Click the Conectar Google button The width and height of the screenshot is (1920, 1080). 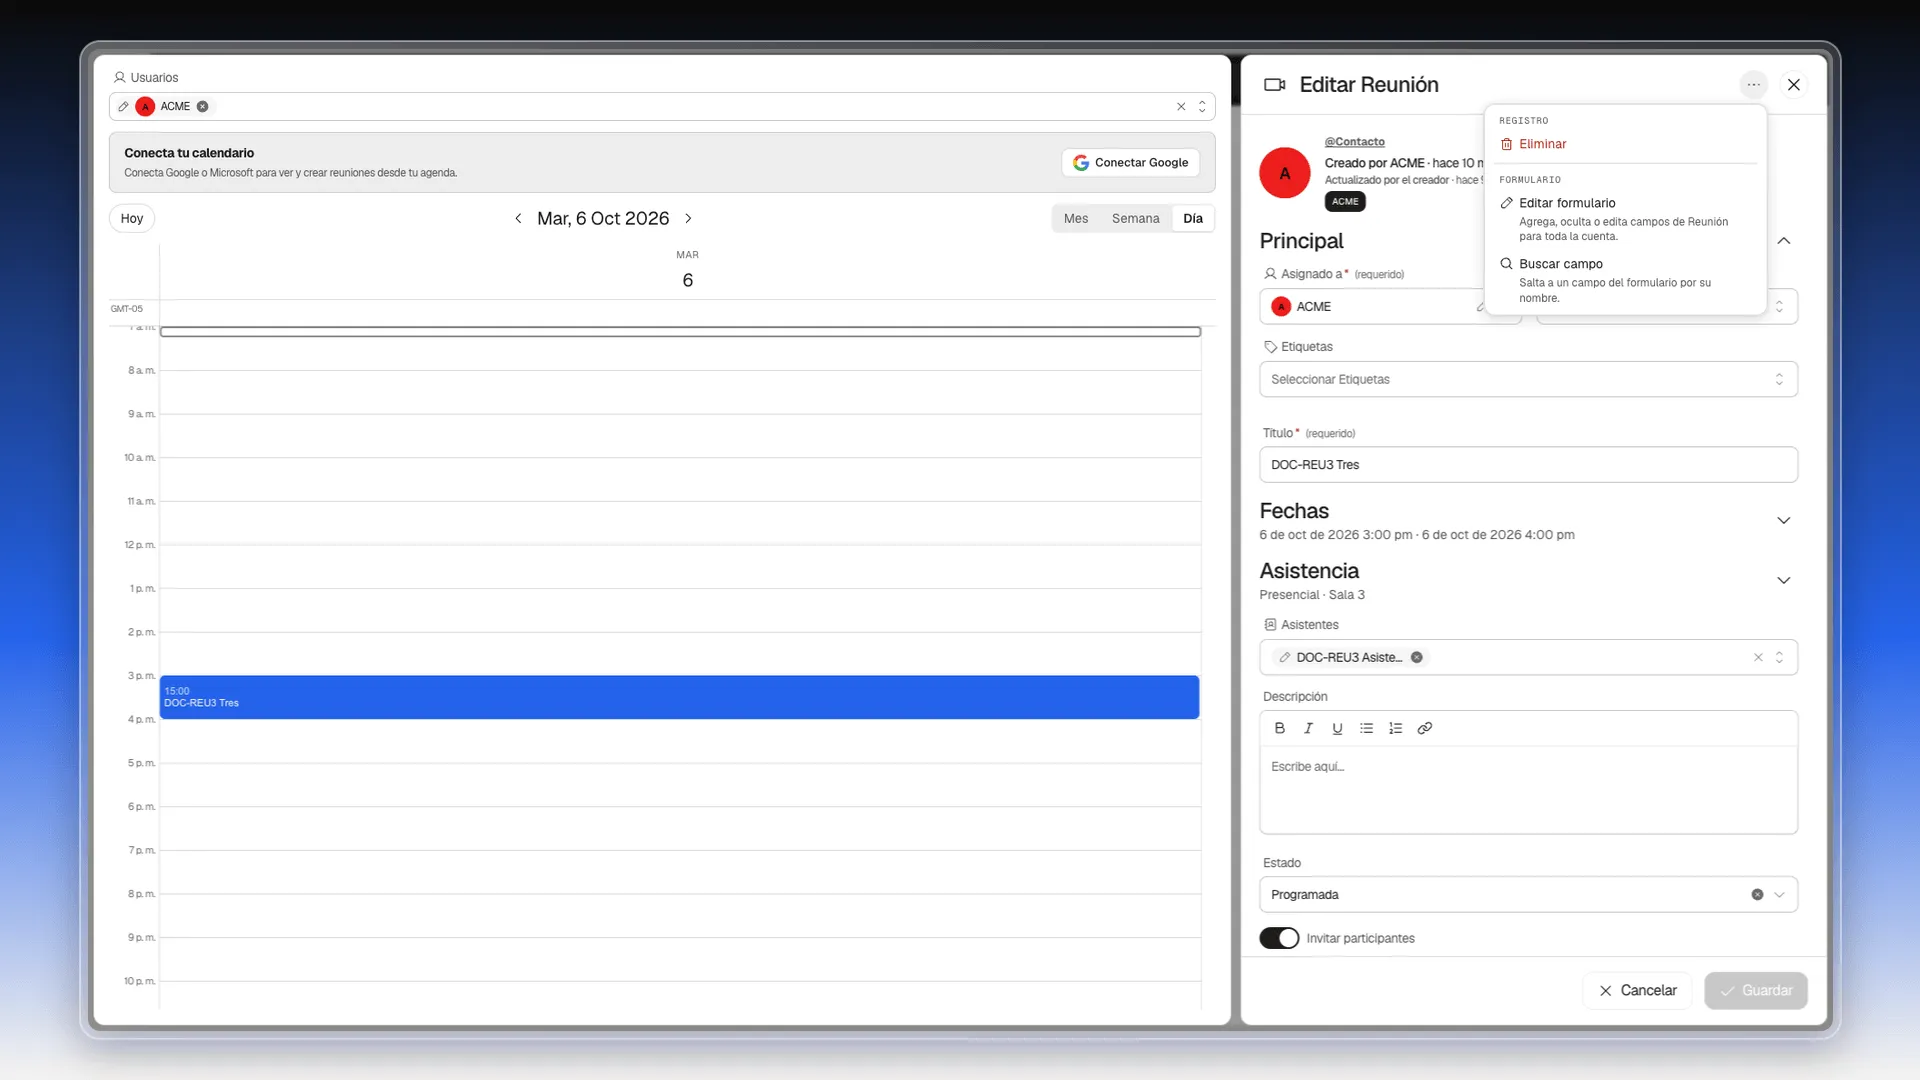click(1131, 162)
